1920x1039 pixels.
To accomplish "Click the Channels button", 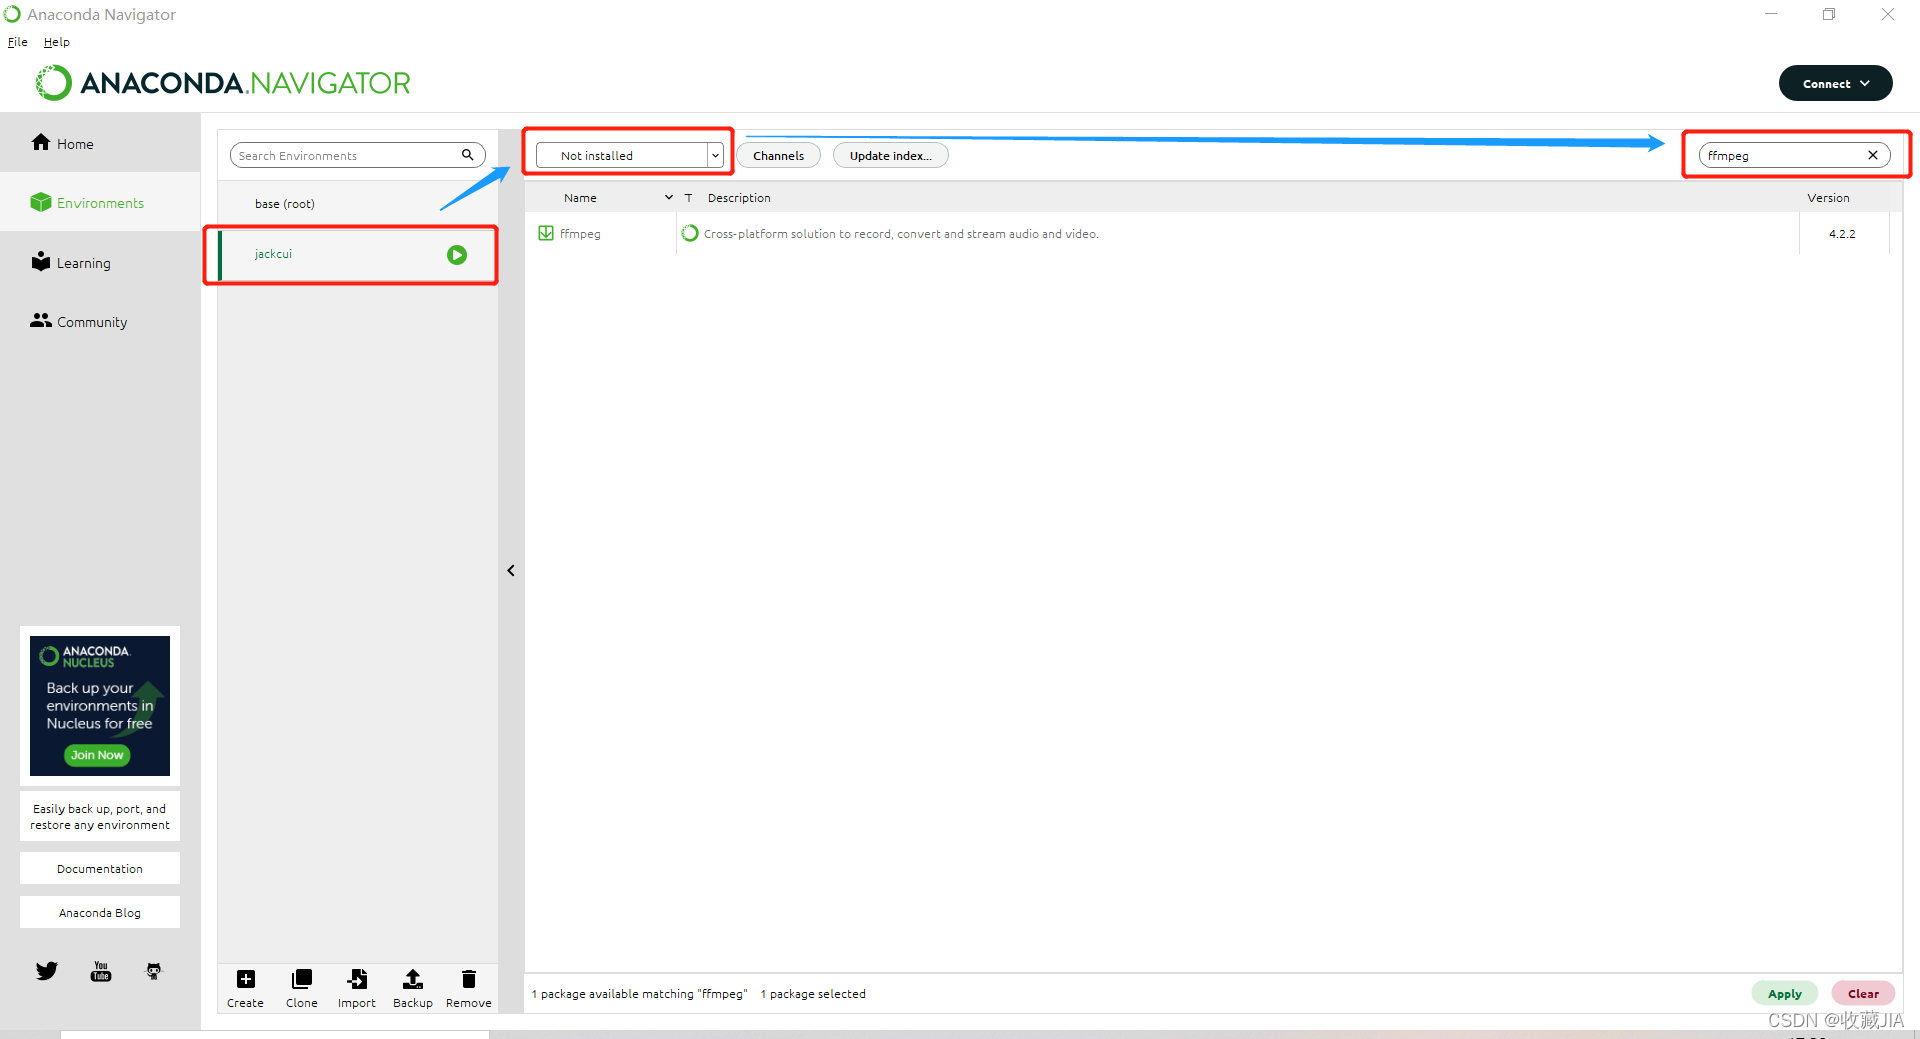I will click(778, 155).
